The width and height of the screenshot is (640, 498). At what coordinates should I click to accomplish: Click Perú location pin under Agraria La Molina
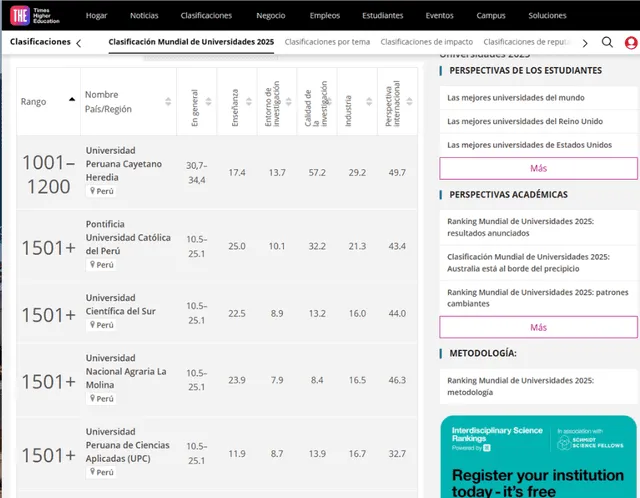pyautogui.click(x=101, y=399)
